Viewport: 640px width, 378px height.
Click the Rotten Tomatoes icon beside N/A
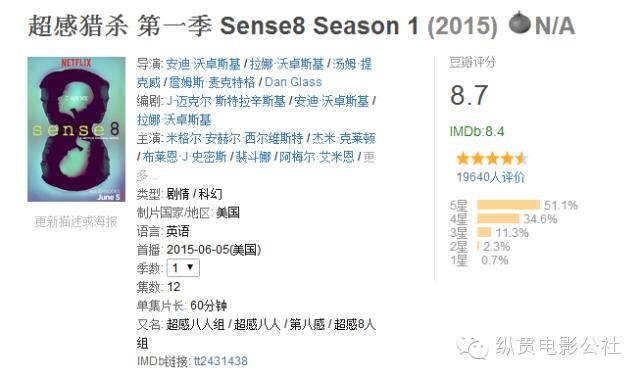point(519,23)
